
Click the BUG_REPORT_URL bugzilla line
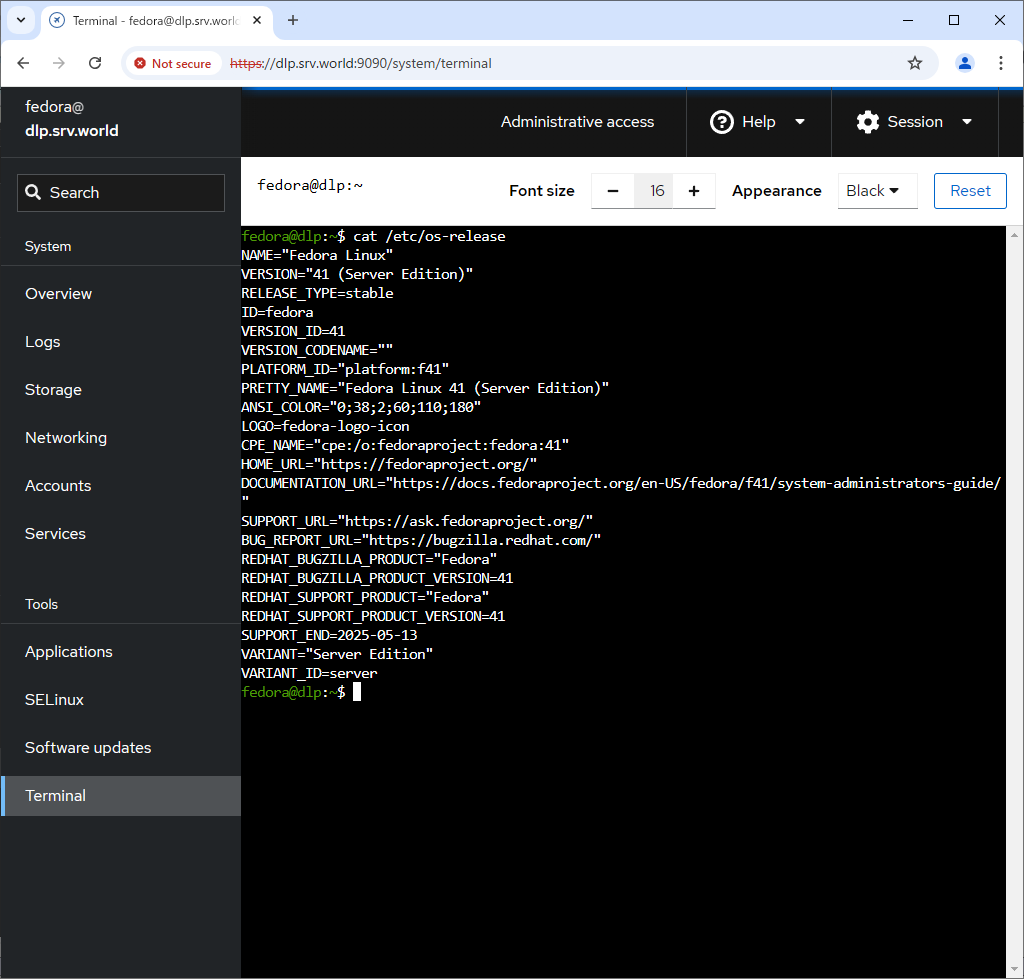tap(421, 540)
